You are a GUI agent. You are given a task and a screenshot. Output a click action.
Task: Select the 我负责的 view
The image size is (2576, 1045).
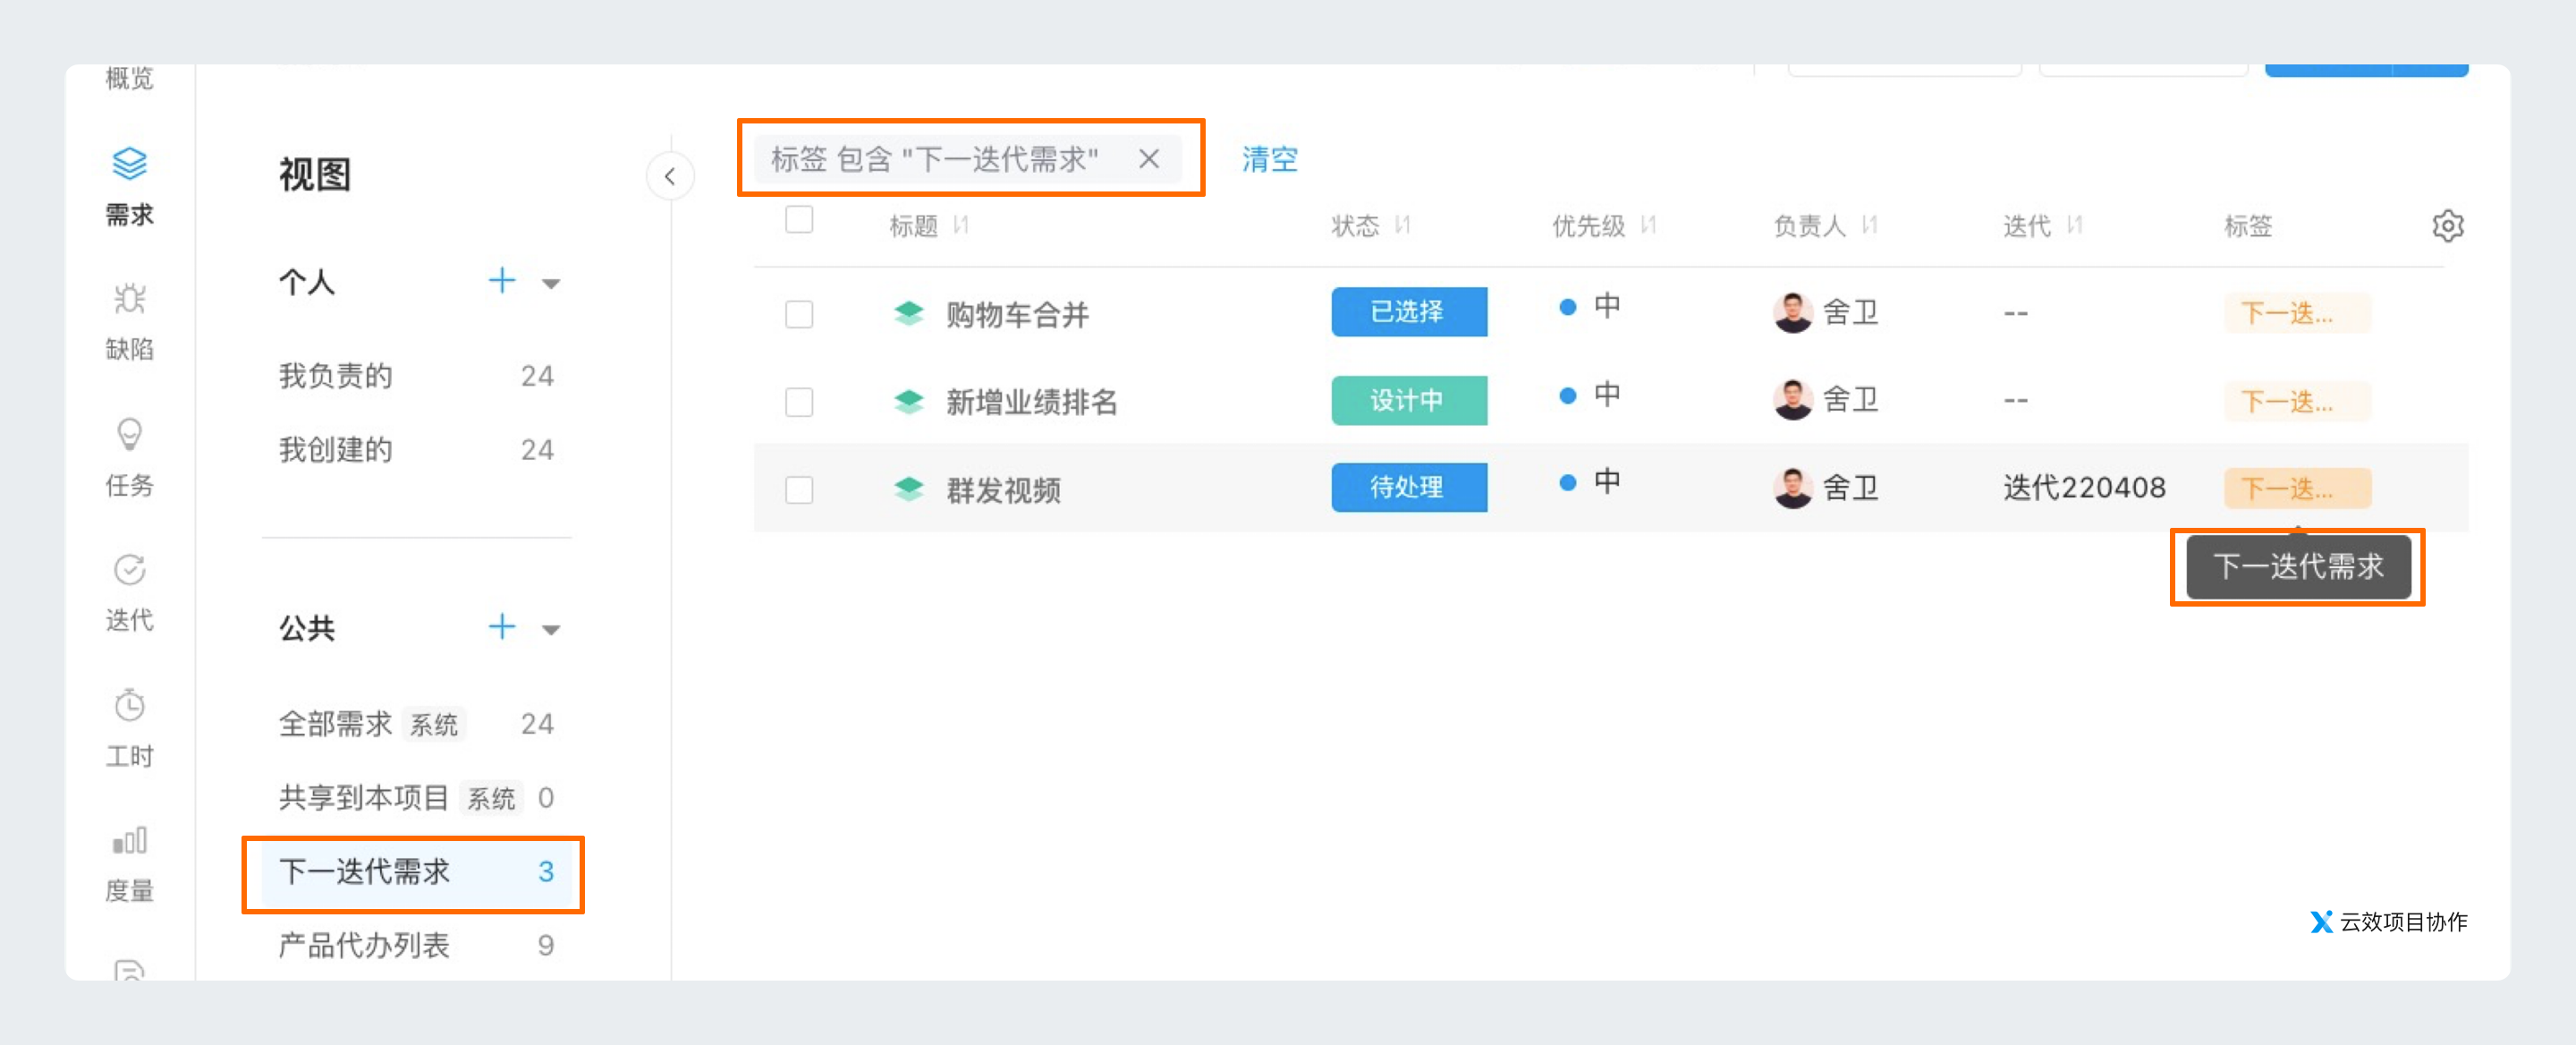click(x=416, y=376)
